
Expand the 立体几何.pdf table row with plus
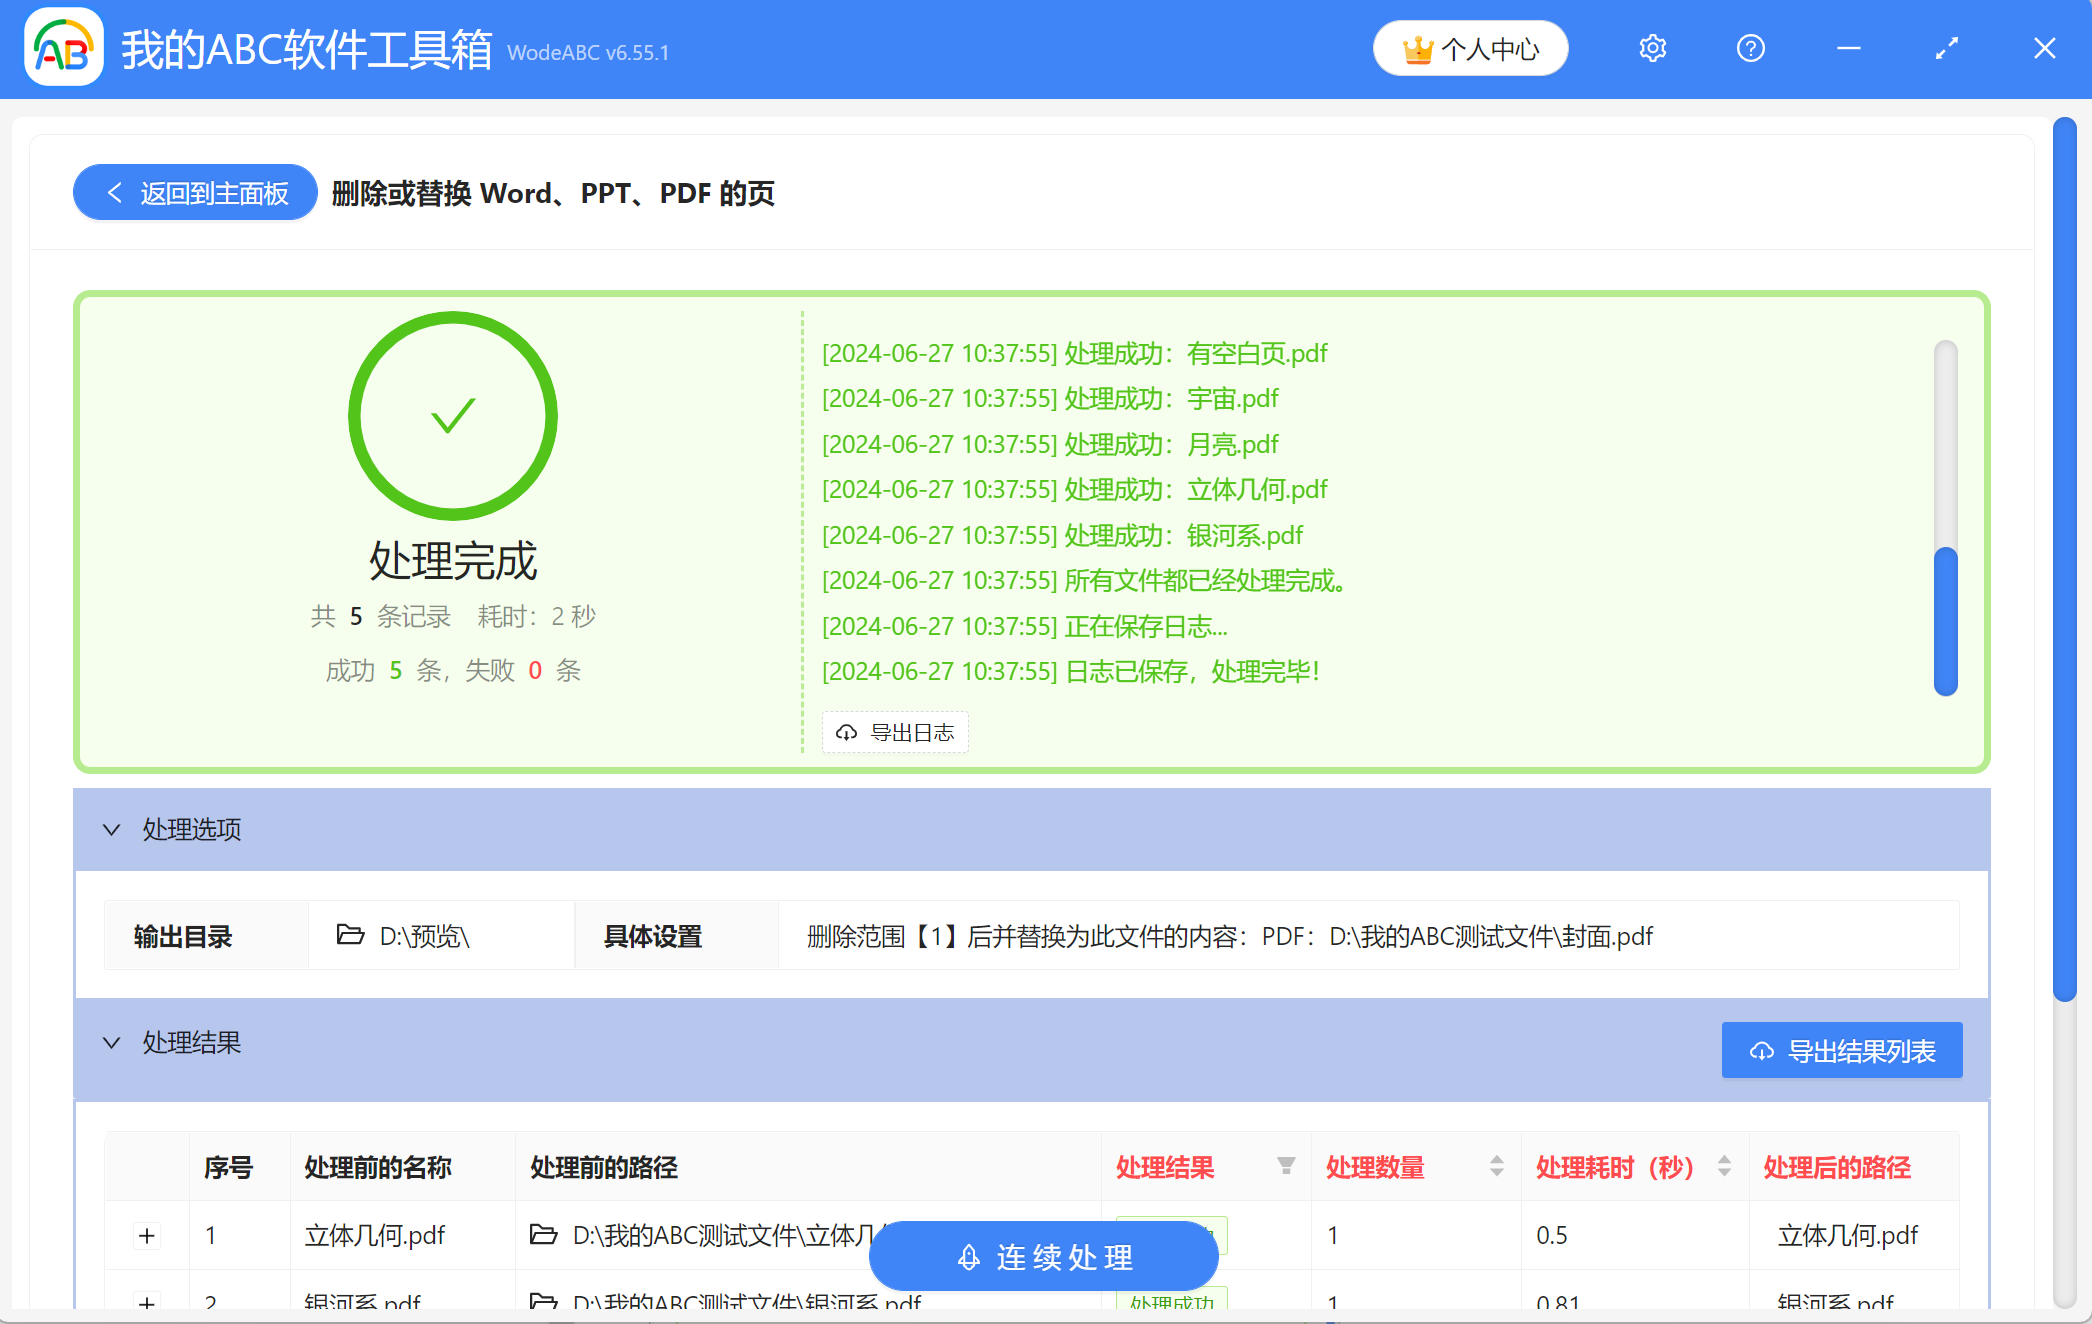[147, 1235]
